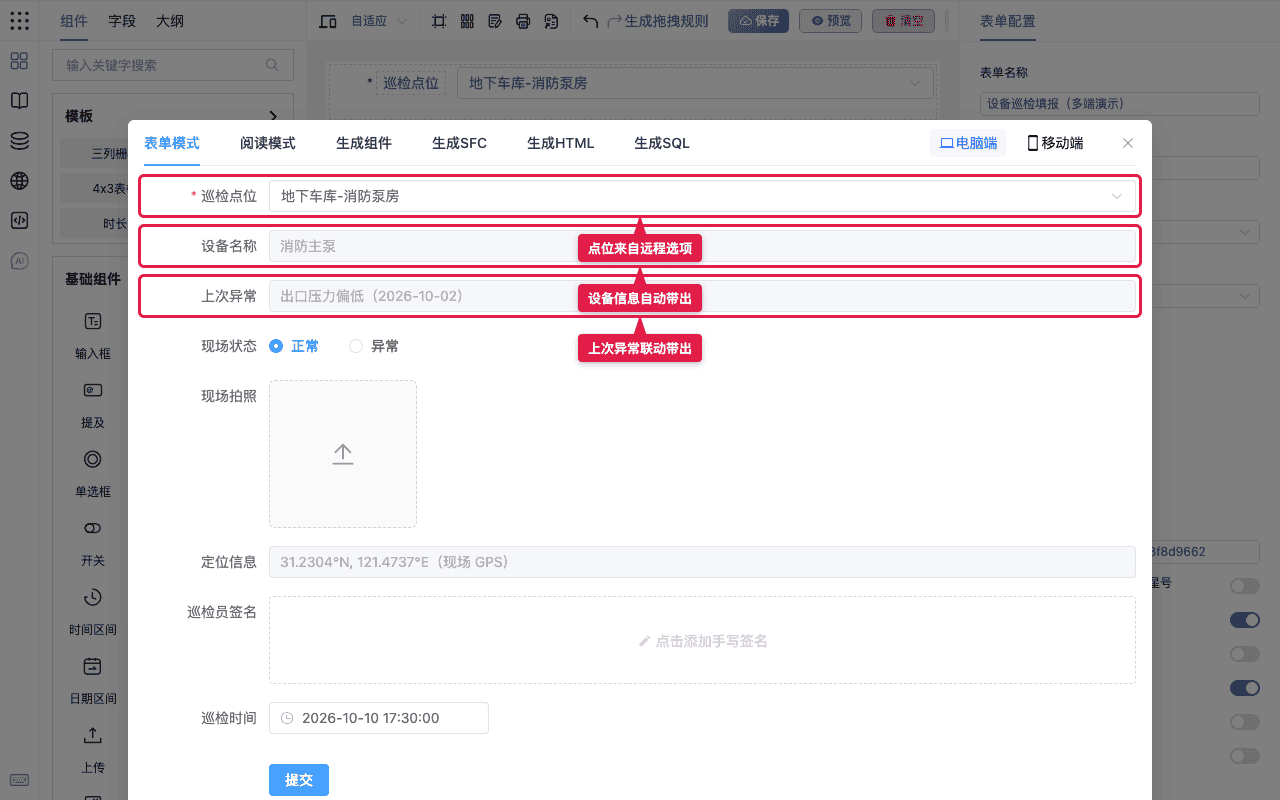Click the 输入关键字搜索 search field

pos(173,65)
